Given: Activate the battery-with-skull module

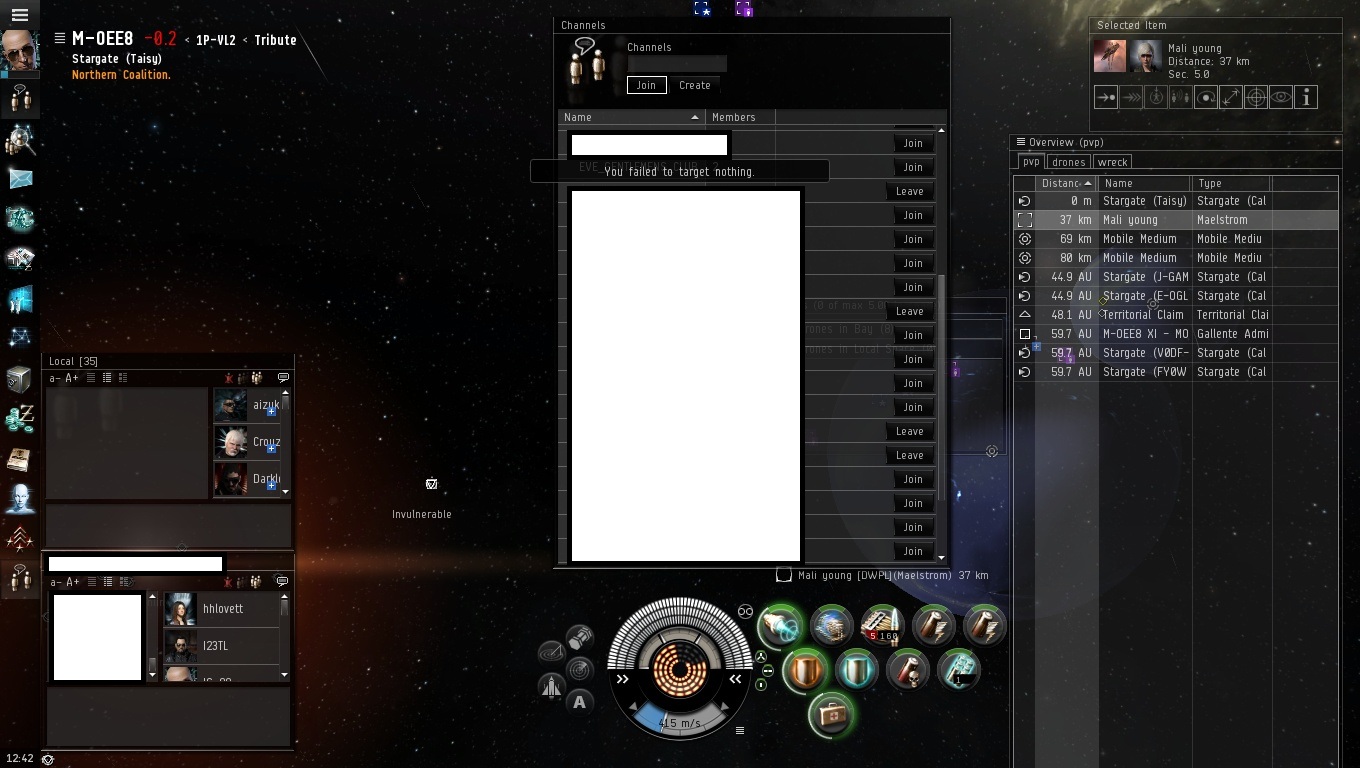Looking at the screenshot, I should click(907, 670).
